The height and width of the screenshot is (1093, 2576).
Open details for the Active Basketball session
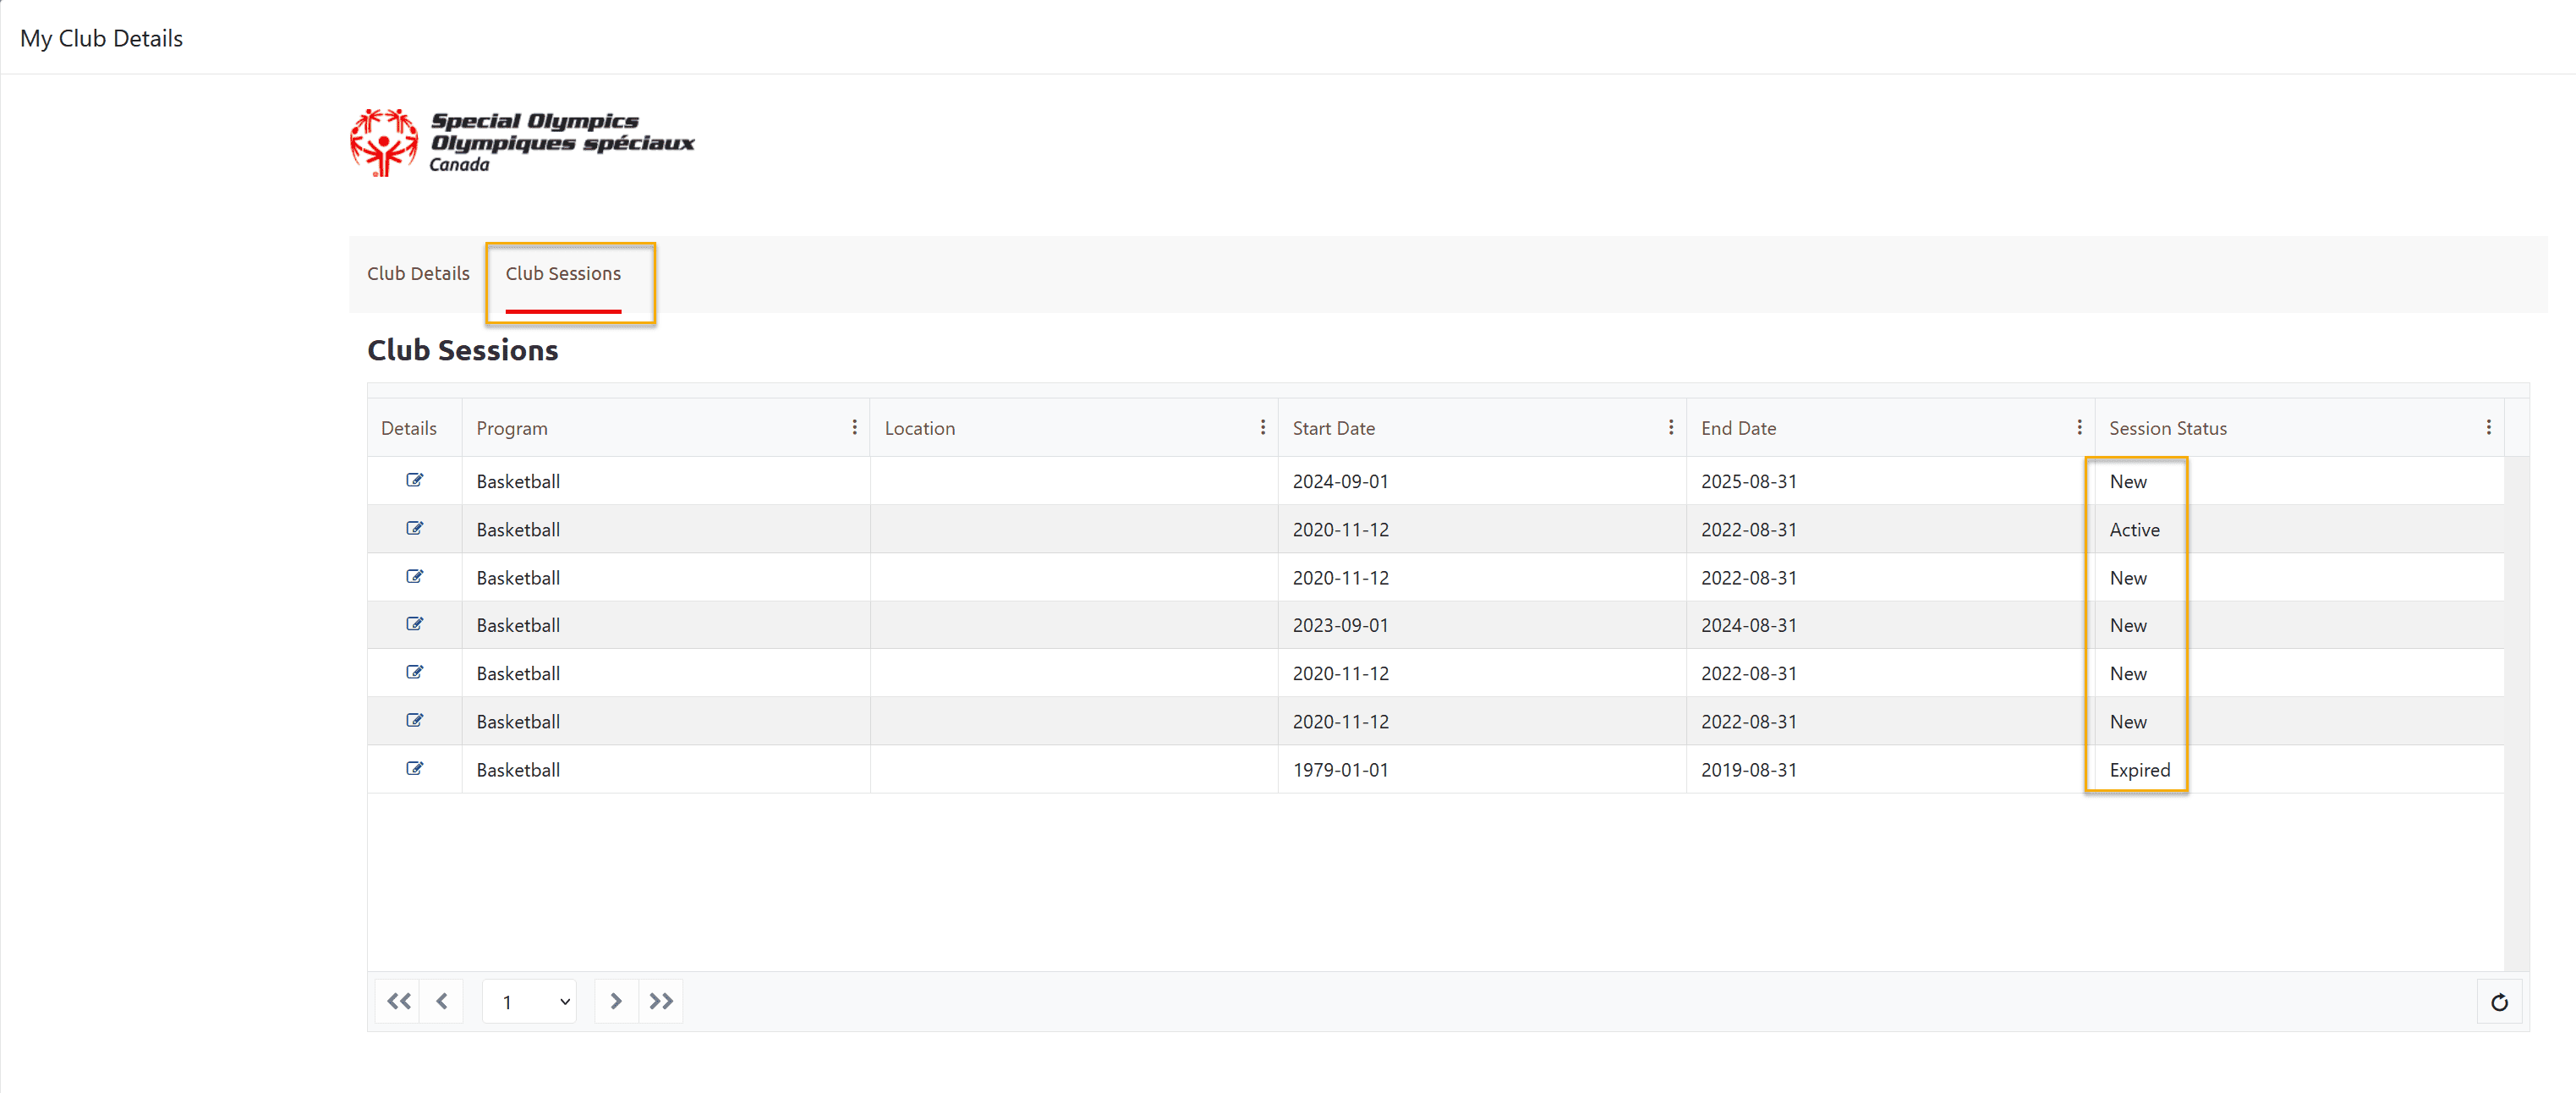(x=414, y=528)
